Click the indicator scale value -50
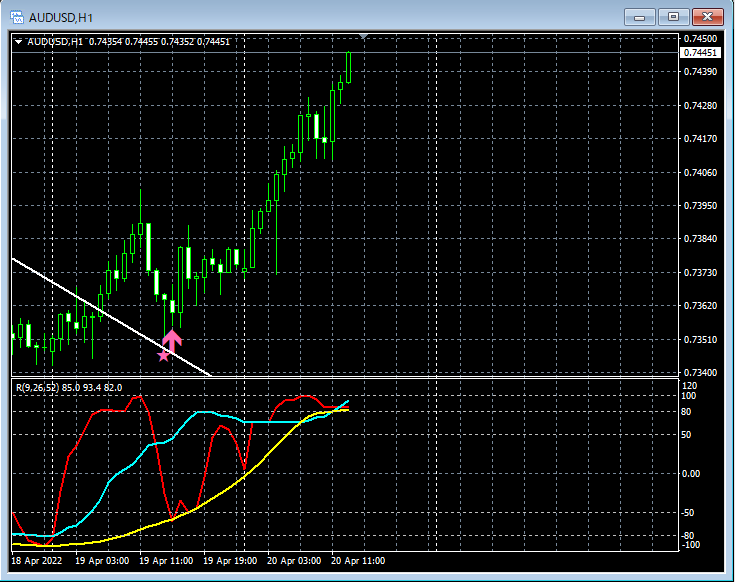Screen dimensions: 736x582 tap(688, 513)
